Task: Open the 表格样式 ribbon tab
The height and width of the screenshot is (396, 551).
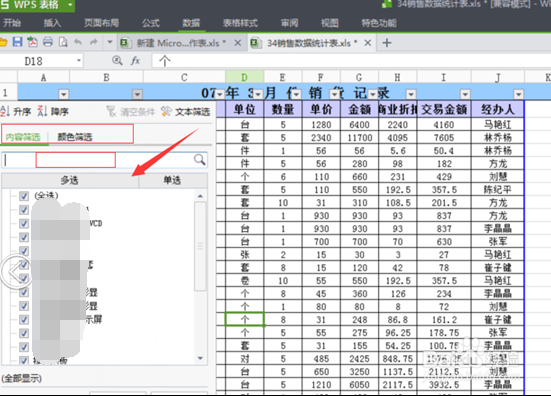Action: click(x=240, y=23)
